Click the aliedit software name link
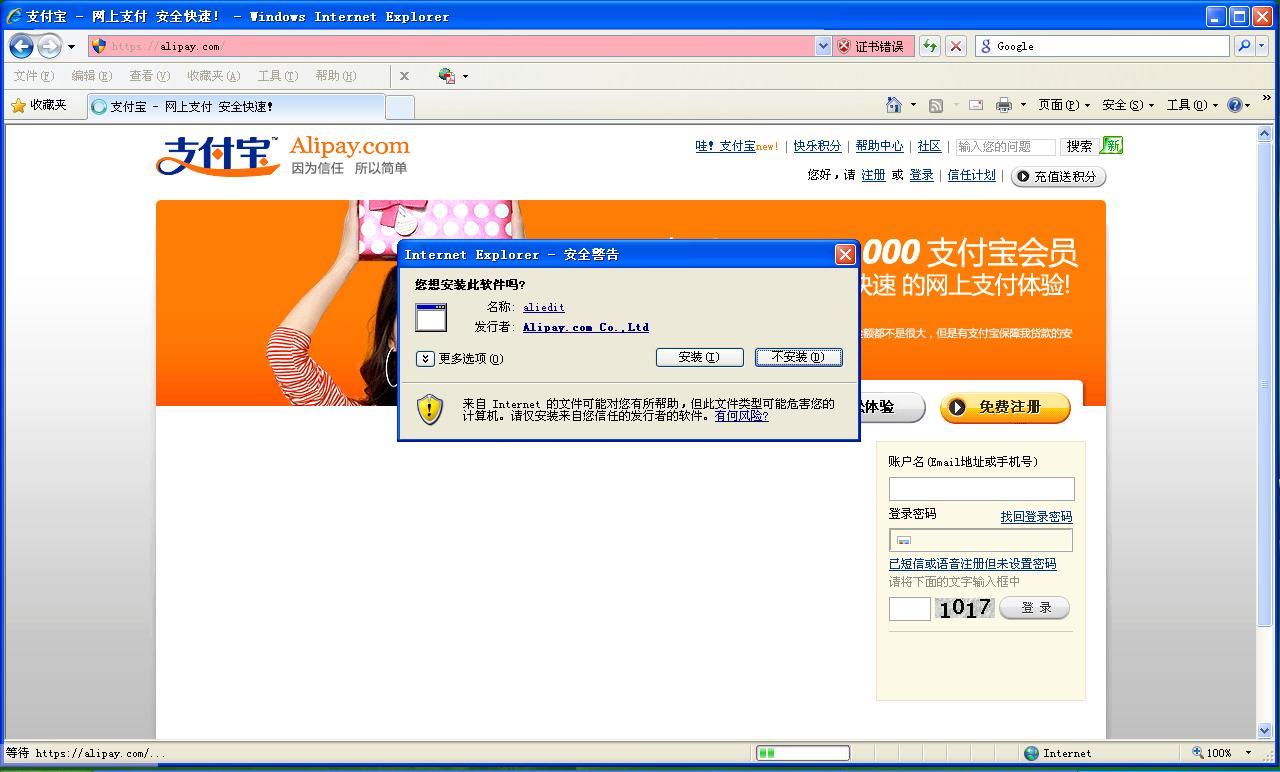1280x772 pixels. 544,307
